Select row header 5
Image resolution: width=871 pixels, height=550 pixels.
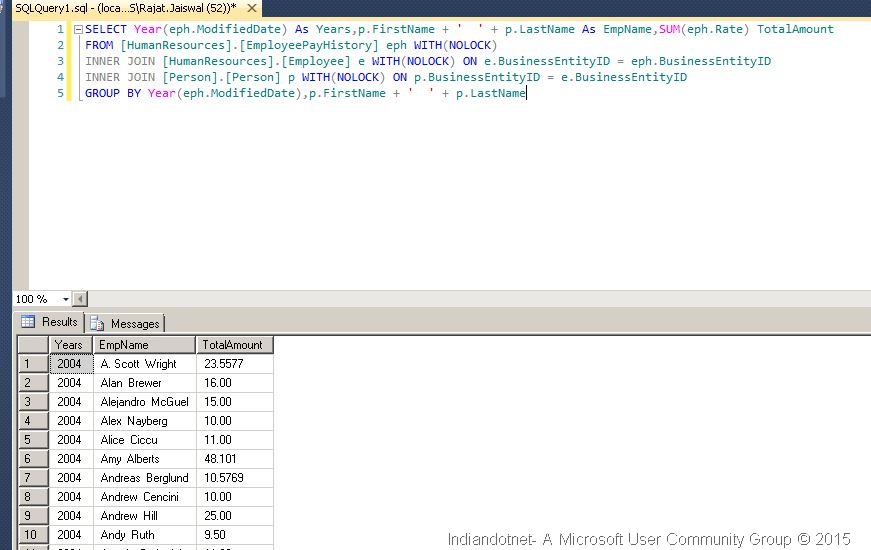33,439
